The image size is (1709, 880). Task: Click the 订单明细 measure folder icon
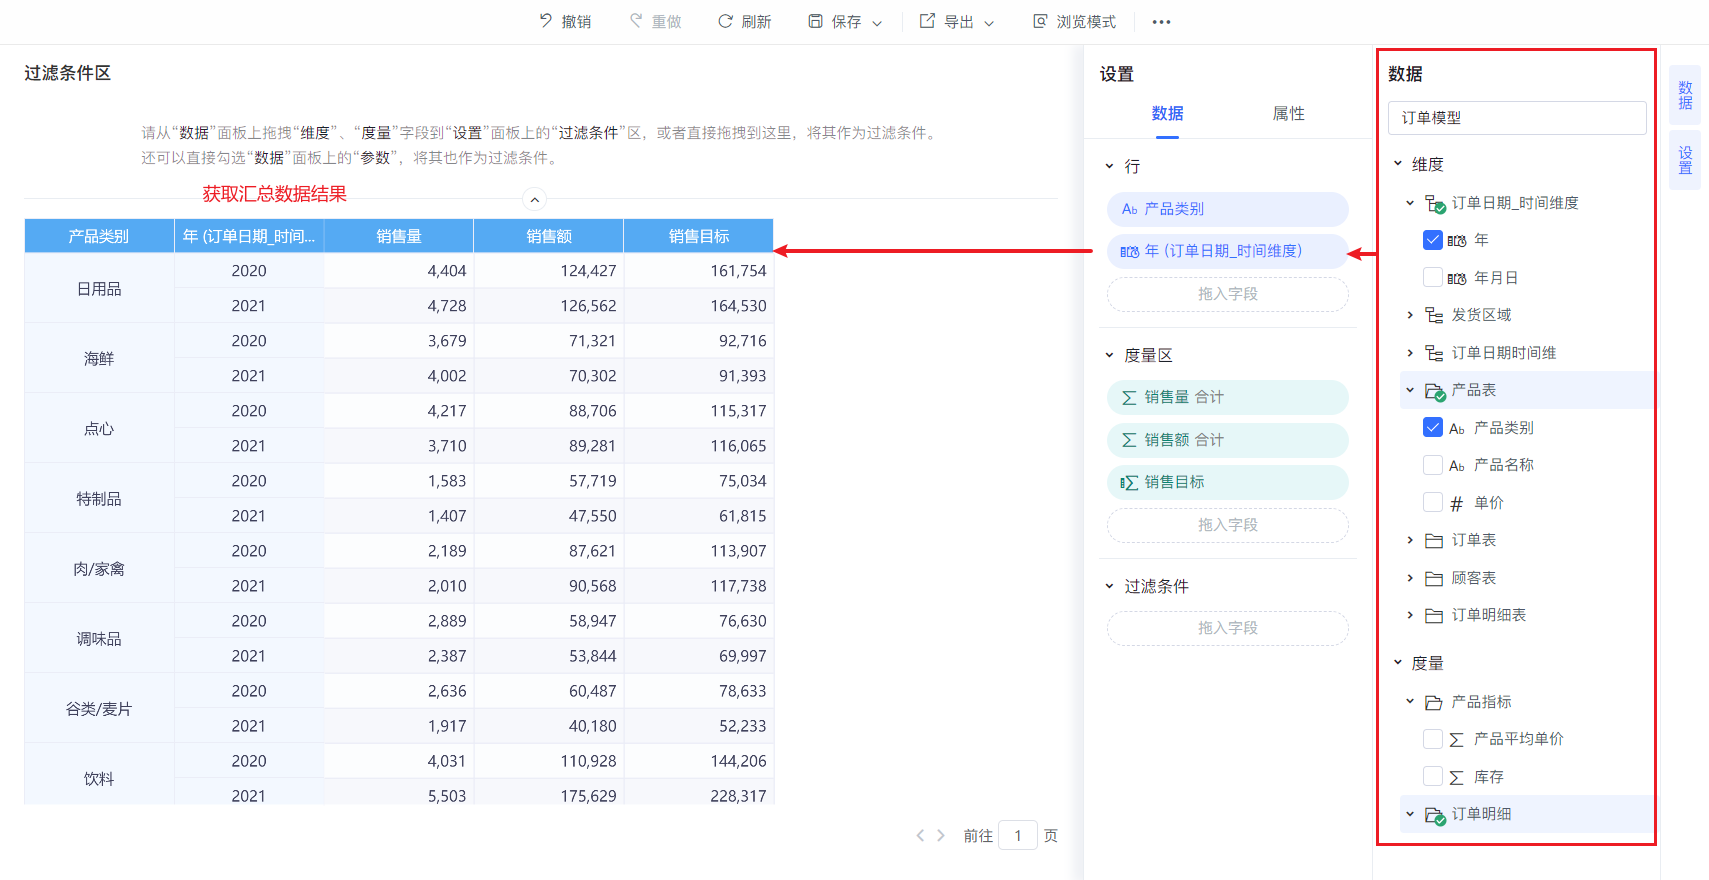pos(1435,815)
